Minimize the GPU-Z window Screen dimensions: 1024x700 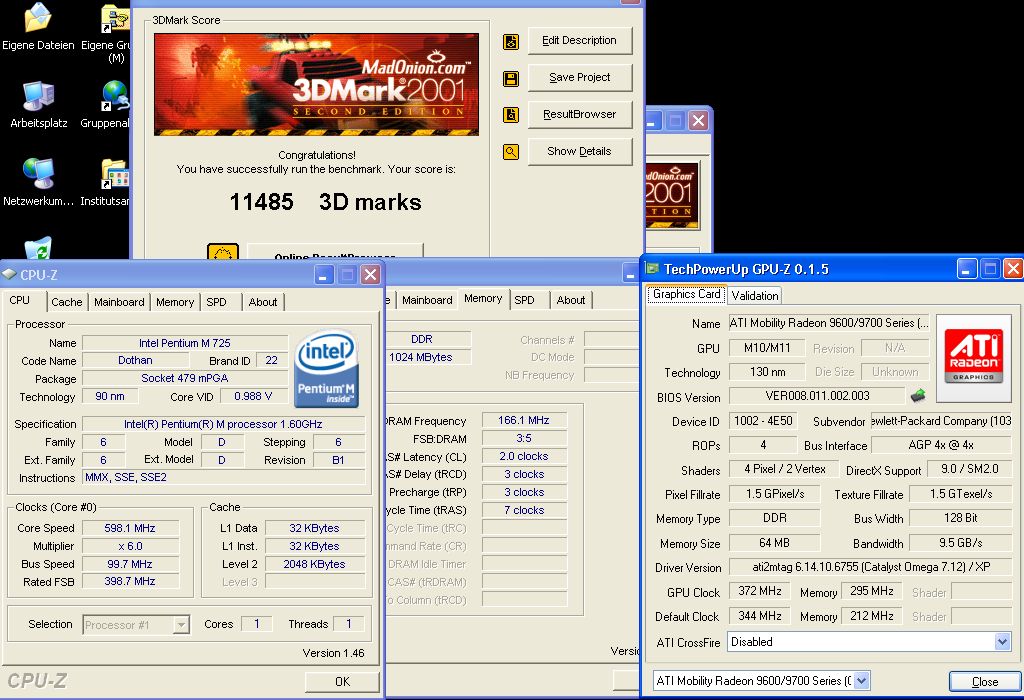(x=967, y=268)
